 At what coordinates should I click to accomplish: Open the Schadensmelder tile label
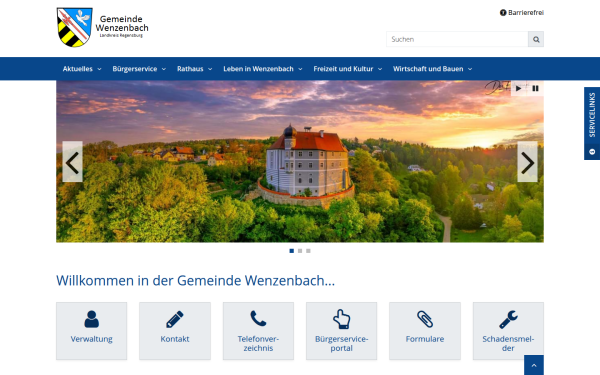[508, 344]
